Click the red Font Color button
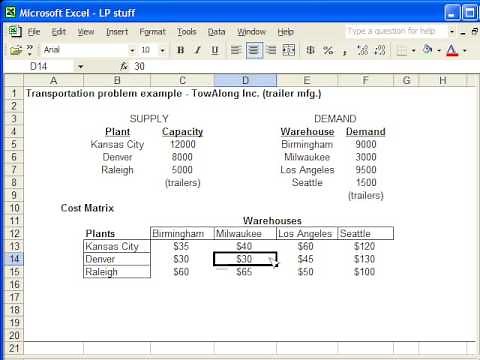Viewport: 480px width, 360px height. (452, 50)
